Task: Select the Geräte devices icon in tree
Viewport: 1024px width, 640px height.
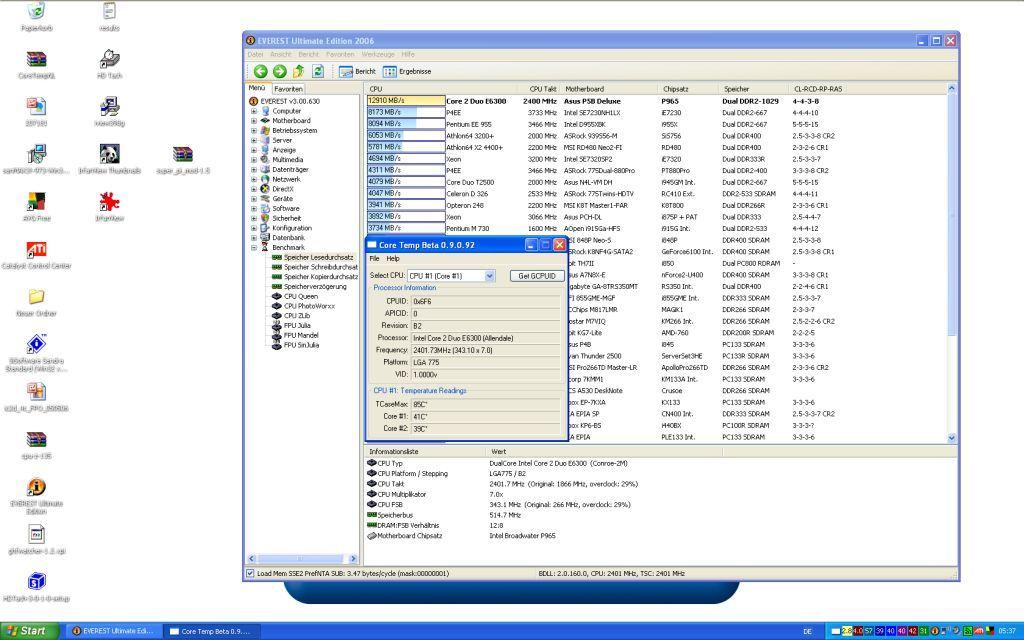Action: tap(265, 199)
